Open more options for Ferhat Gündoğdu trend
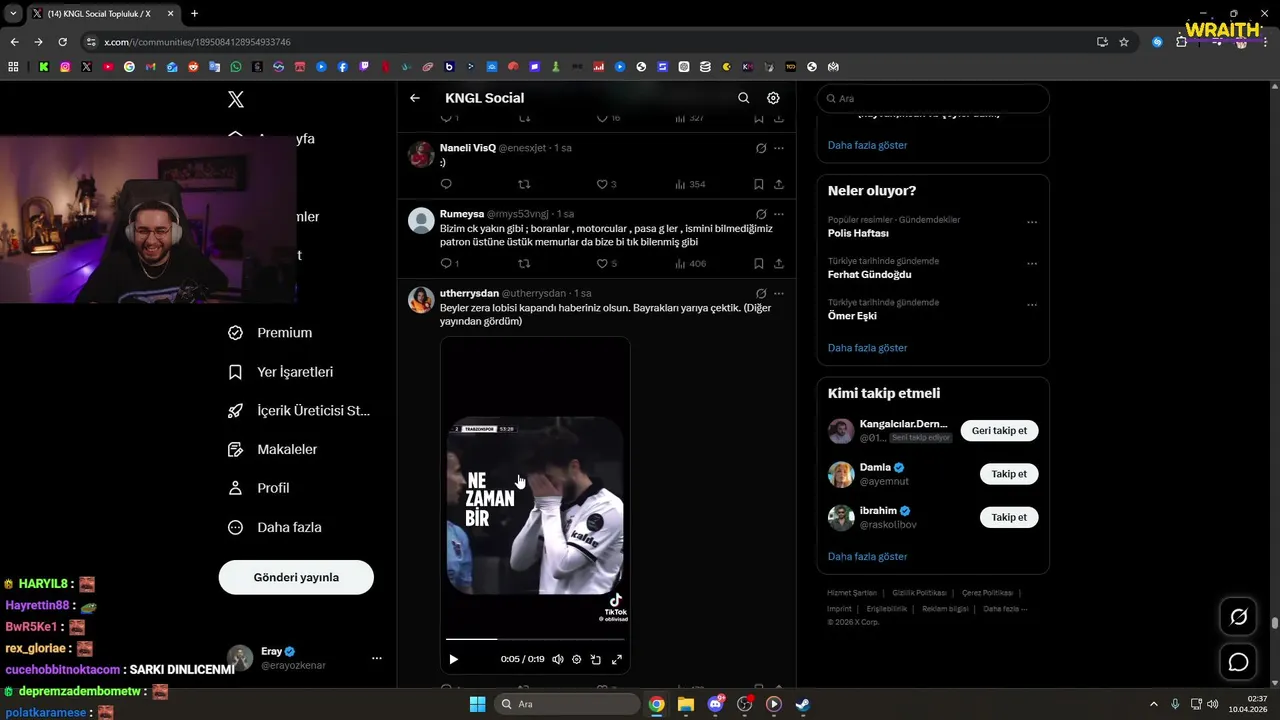This screenshot has width=1280, height=720. pyautogui.click(x=1032, y=264)
